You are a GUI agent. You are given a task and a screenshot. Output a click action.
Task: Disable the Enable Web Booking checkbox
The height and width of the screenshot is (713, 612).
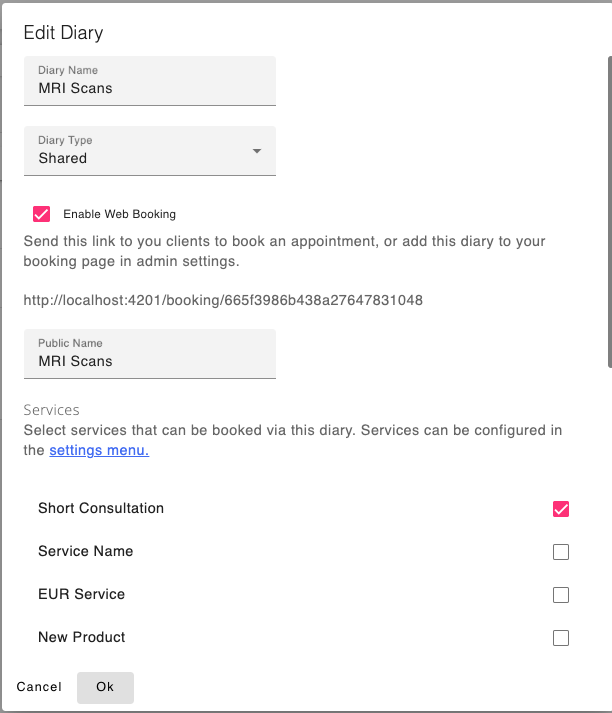(42, 214)
